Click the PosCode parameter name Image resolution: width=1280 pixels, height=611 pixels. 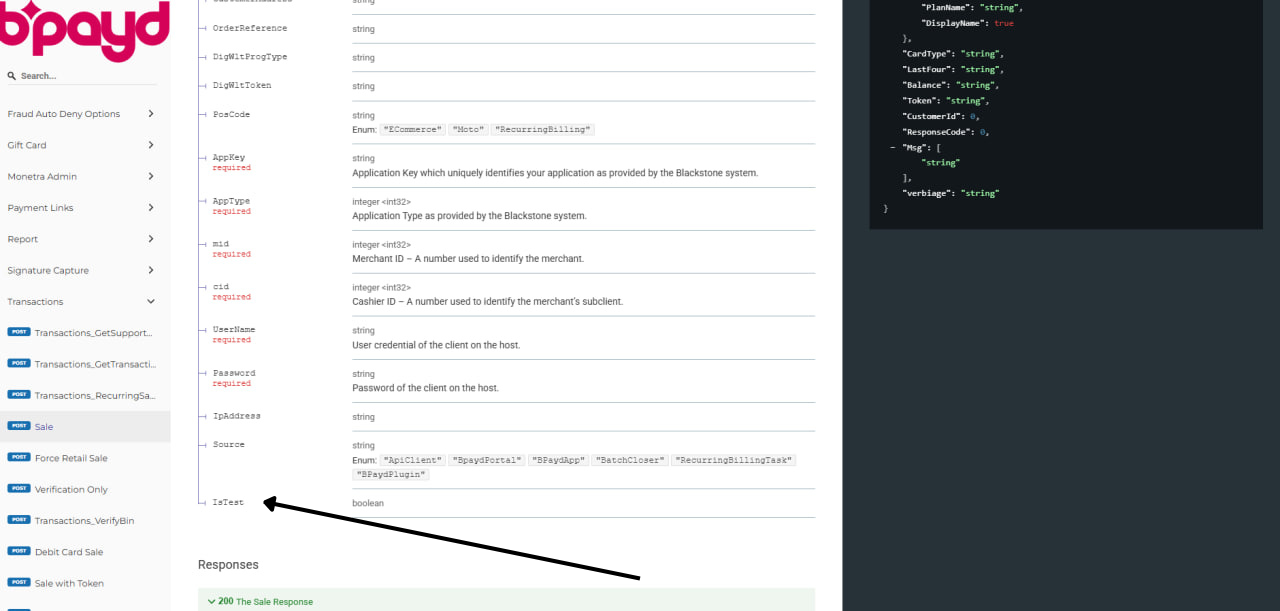231,114
